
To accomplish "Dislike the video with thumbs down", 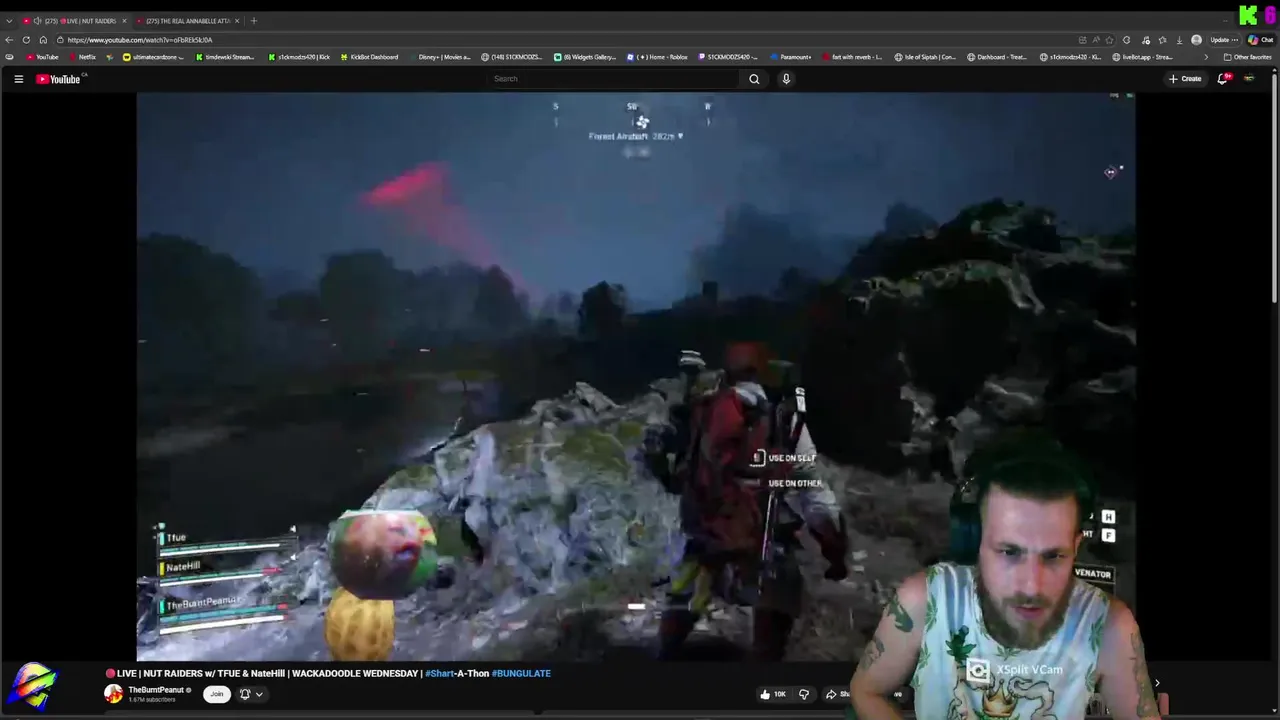I will point(803,694).
